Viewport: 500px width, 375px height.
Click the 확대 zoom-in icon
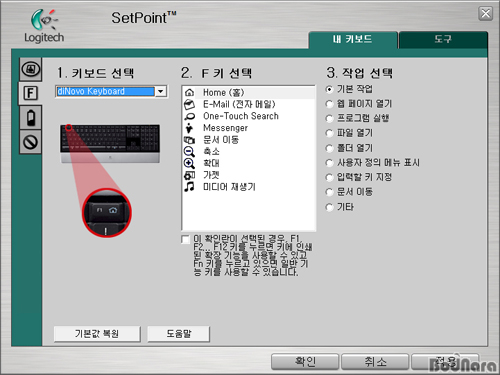[x=189, y=163]
